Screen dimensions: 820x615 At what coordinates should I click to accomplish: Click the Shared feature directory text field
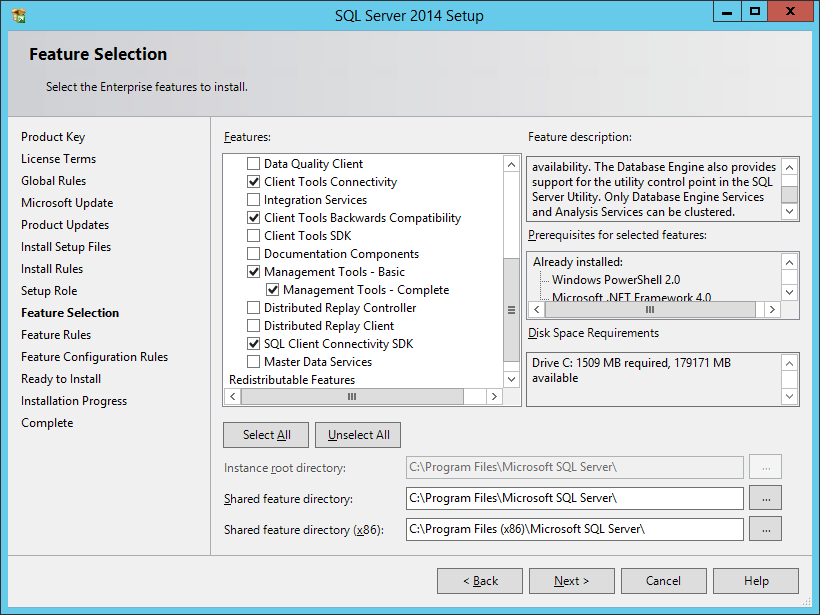(x=574, y=498)
